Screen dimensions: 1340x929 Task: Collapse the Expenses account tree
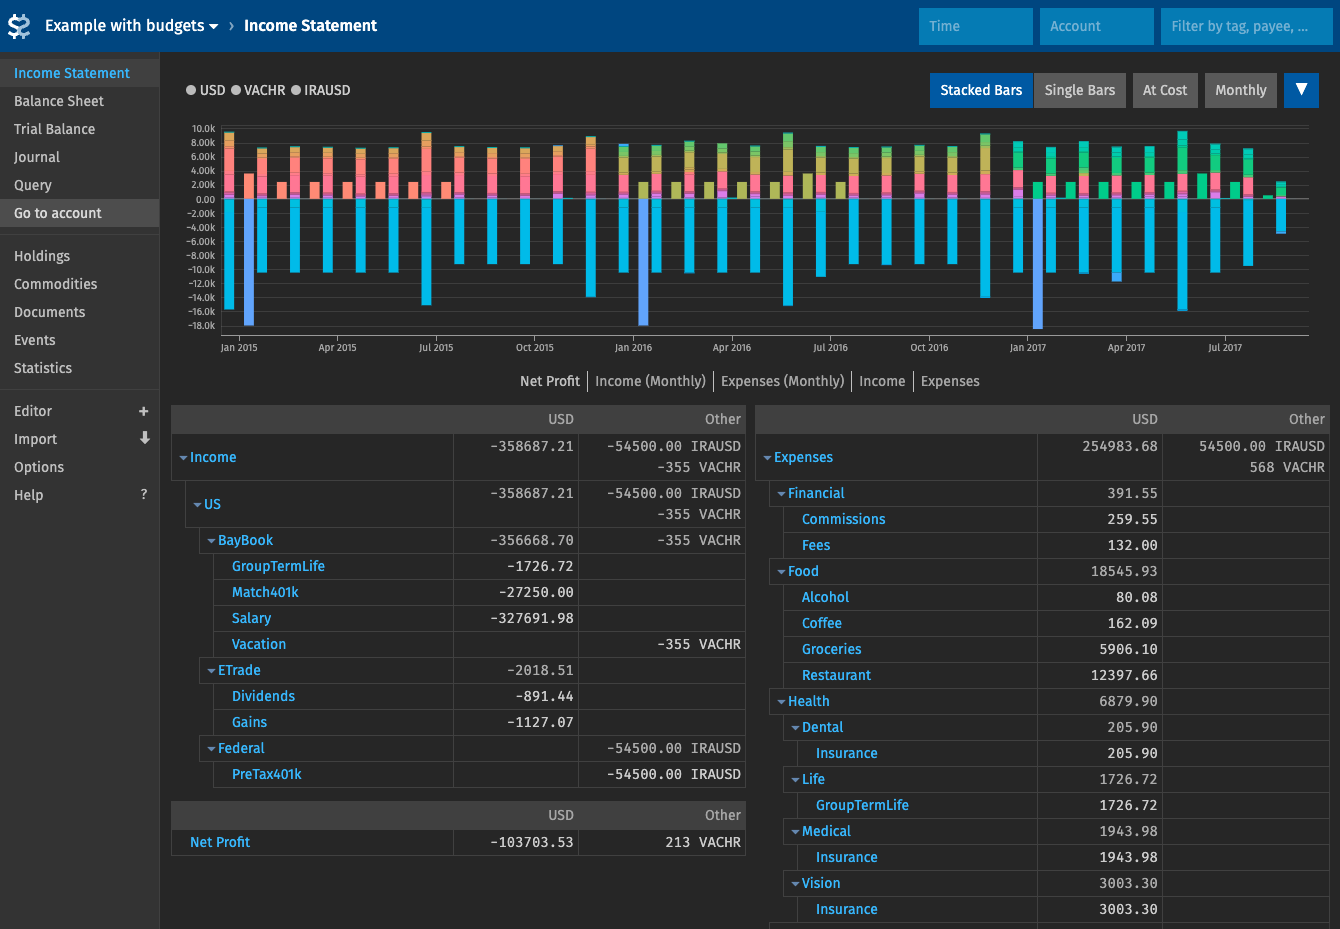(x=768, y=458)
